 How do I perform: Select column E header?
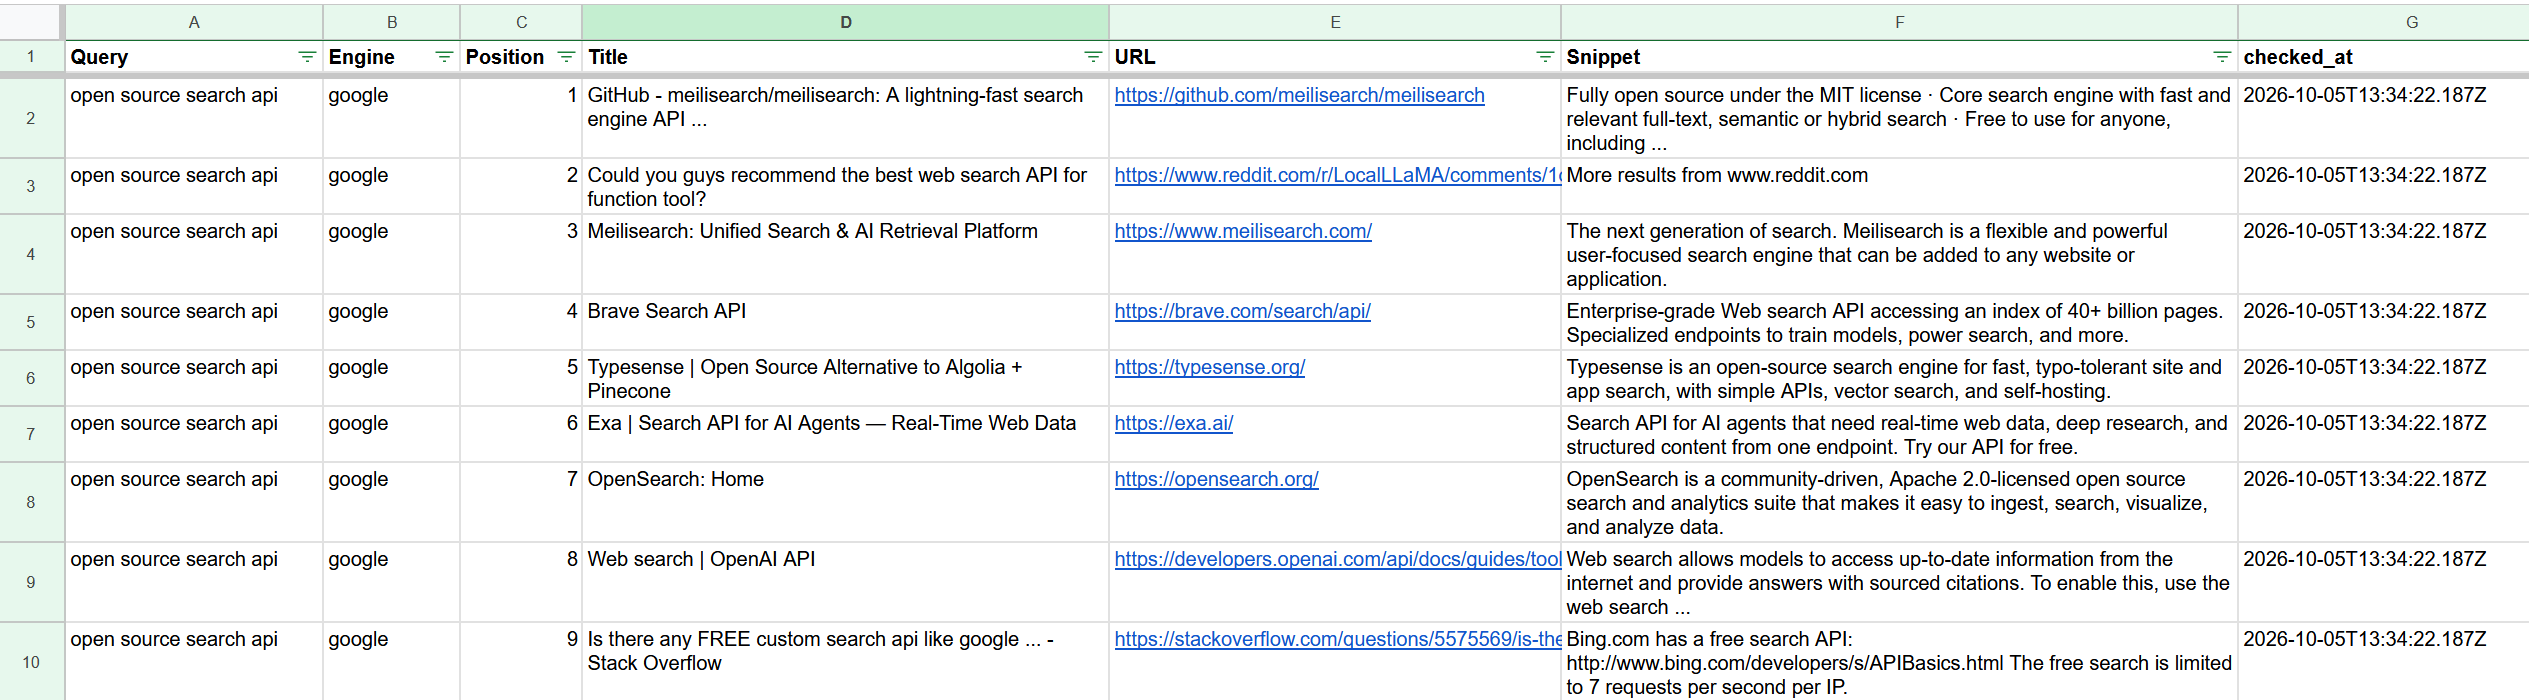click(1335, 22)
